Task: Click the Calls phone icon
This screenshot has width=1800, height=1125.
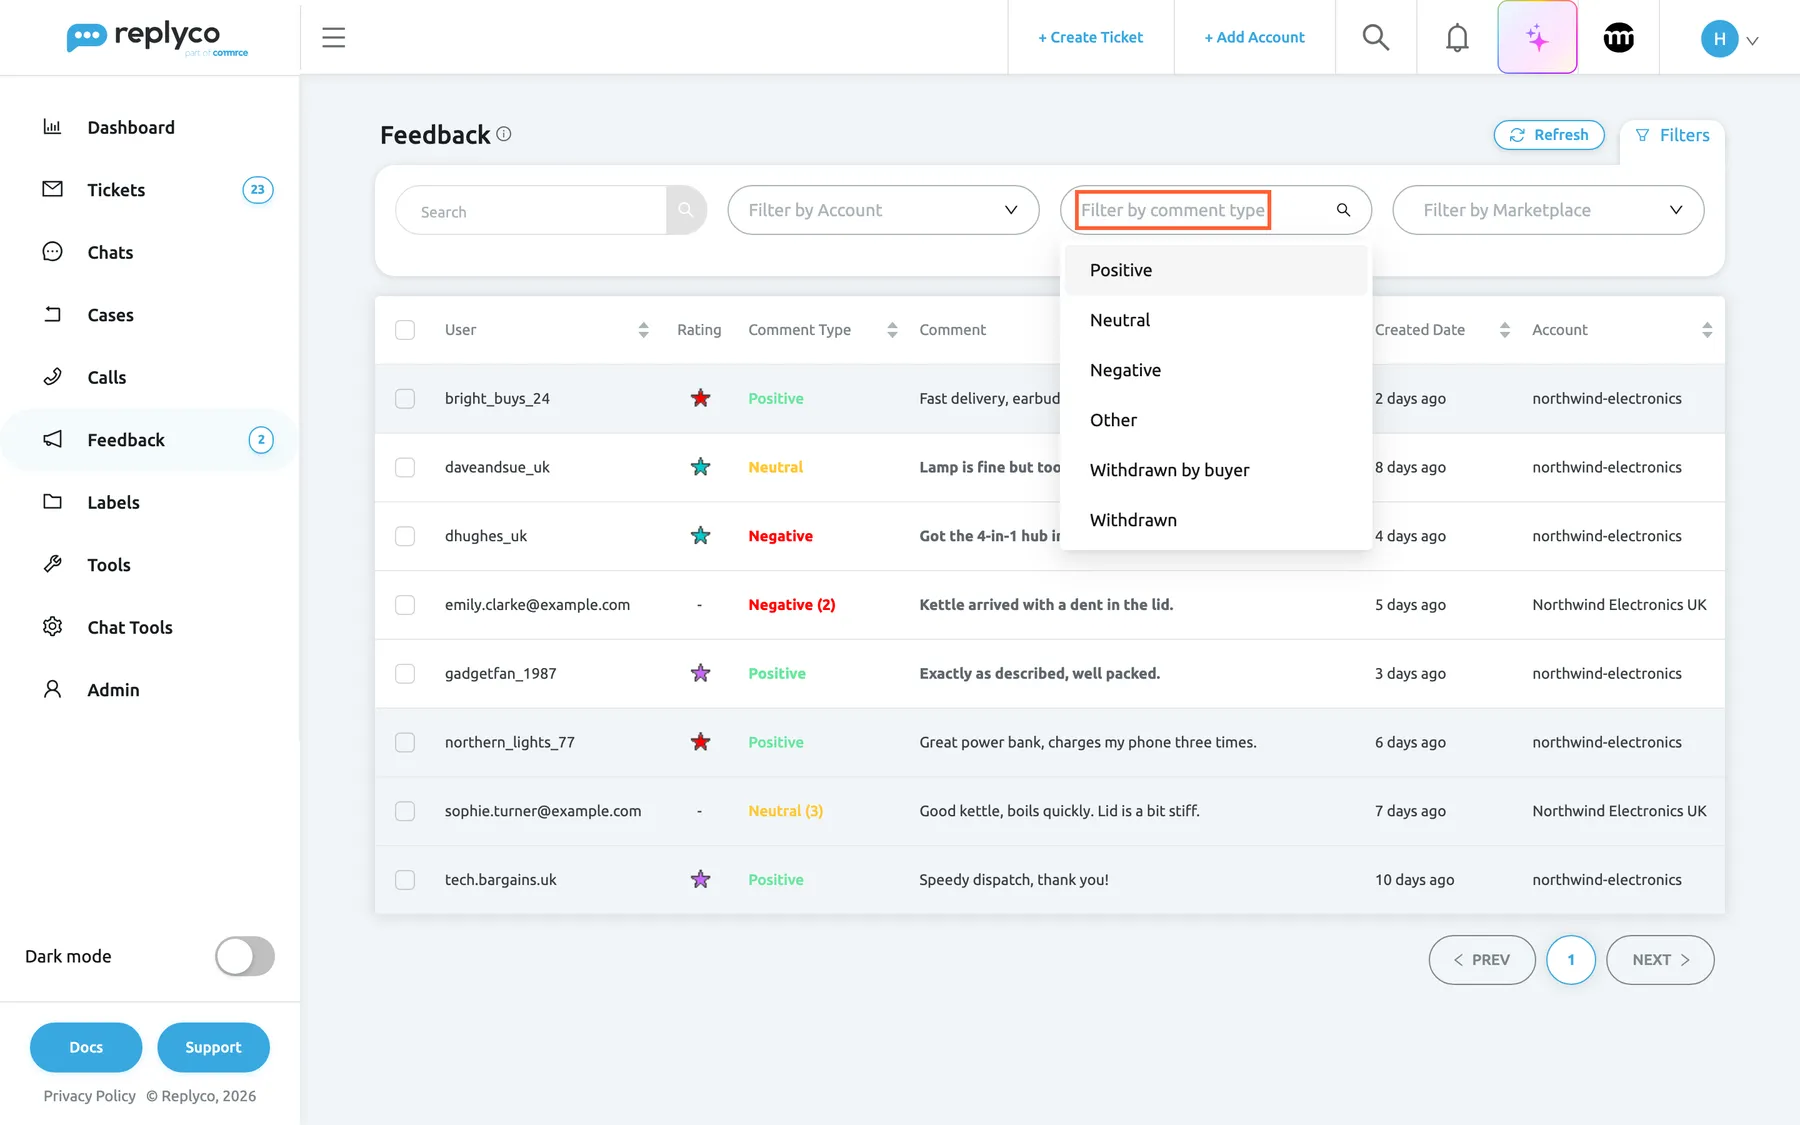Action: [x=52, y=376]
